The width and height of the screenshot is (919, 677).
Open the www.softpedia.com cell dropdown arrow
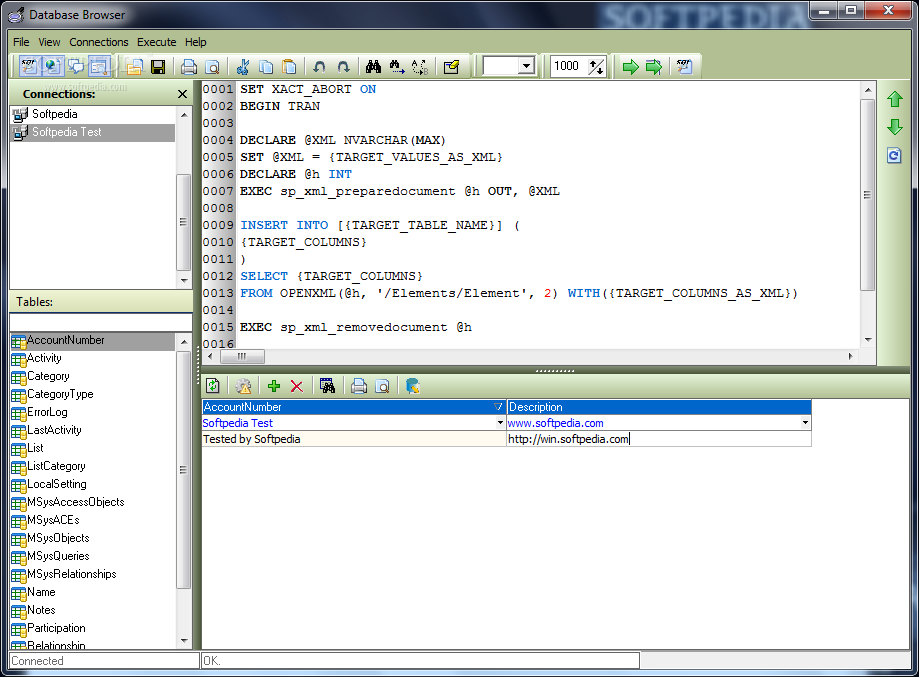coord(805,423)
